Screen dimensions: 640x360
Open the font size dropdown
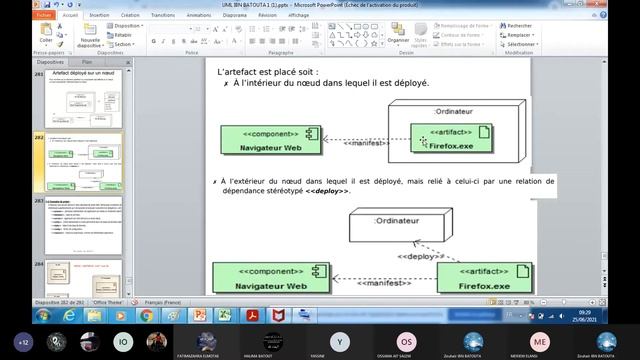207,29
